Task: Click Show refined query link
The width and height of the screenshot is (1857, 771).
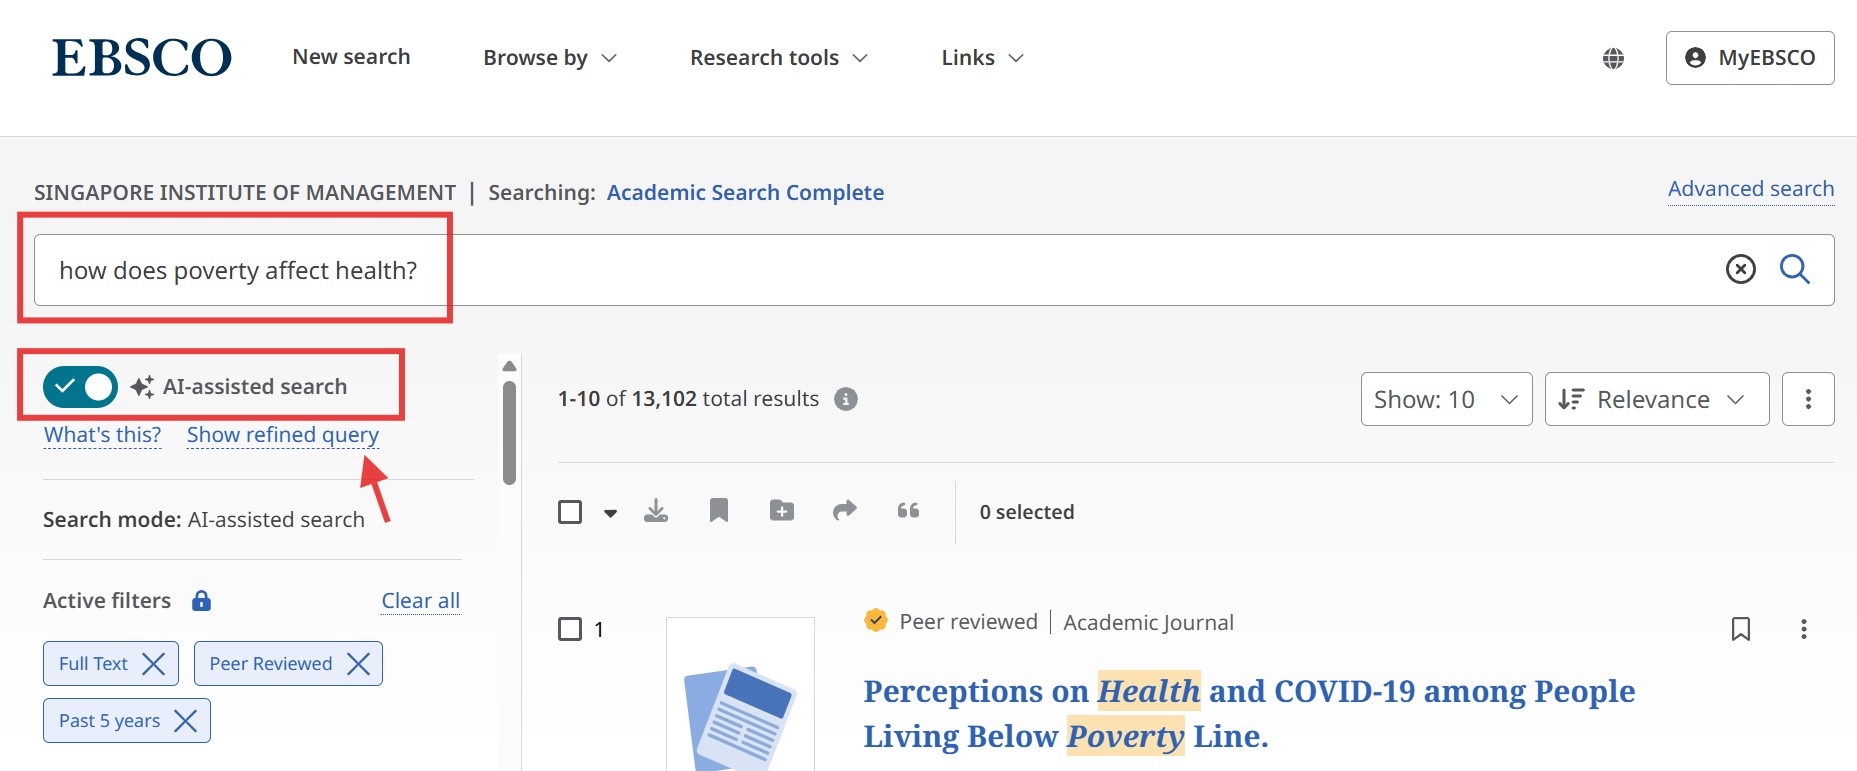Action: click(283, 435)
